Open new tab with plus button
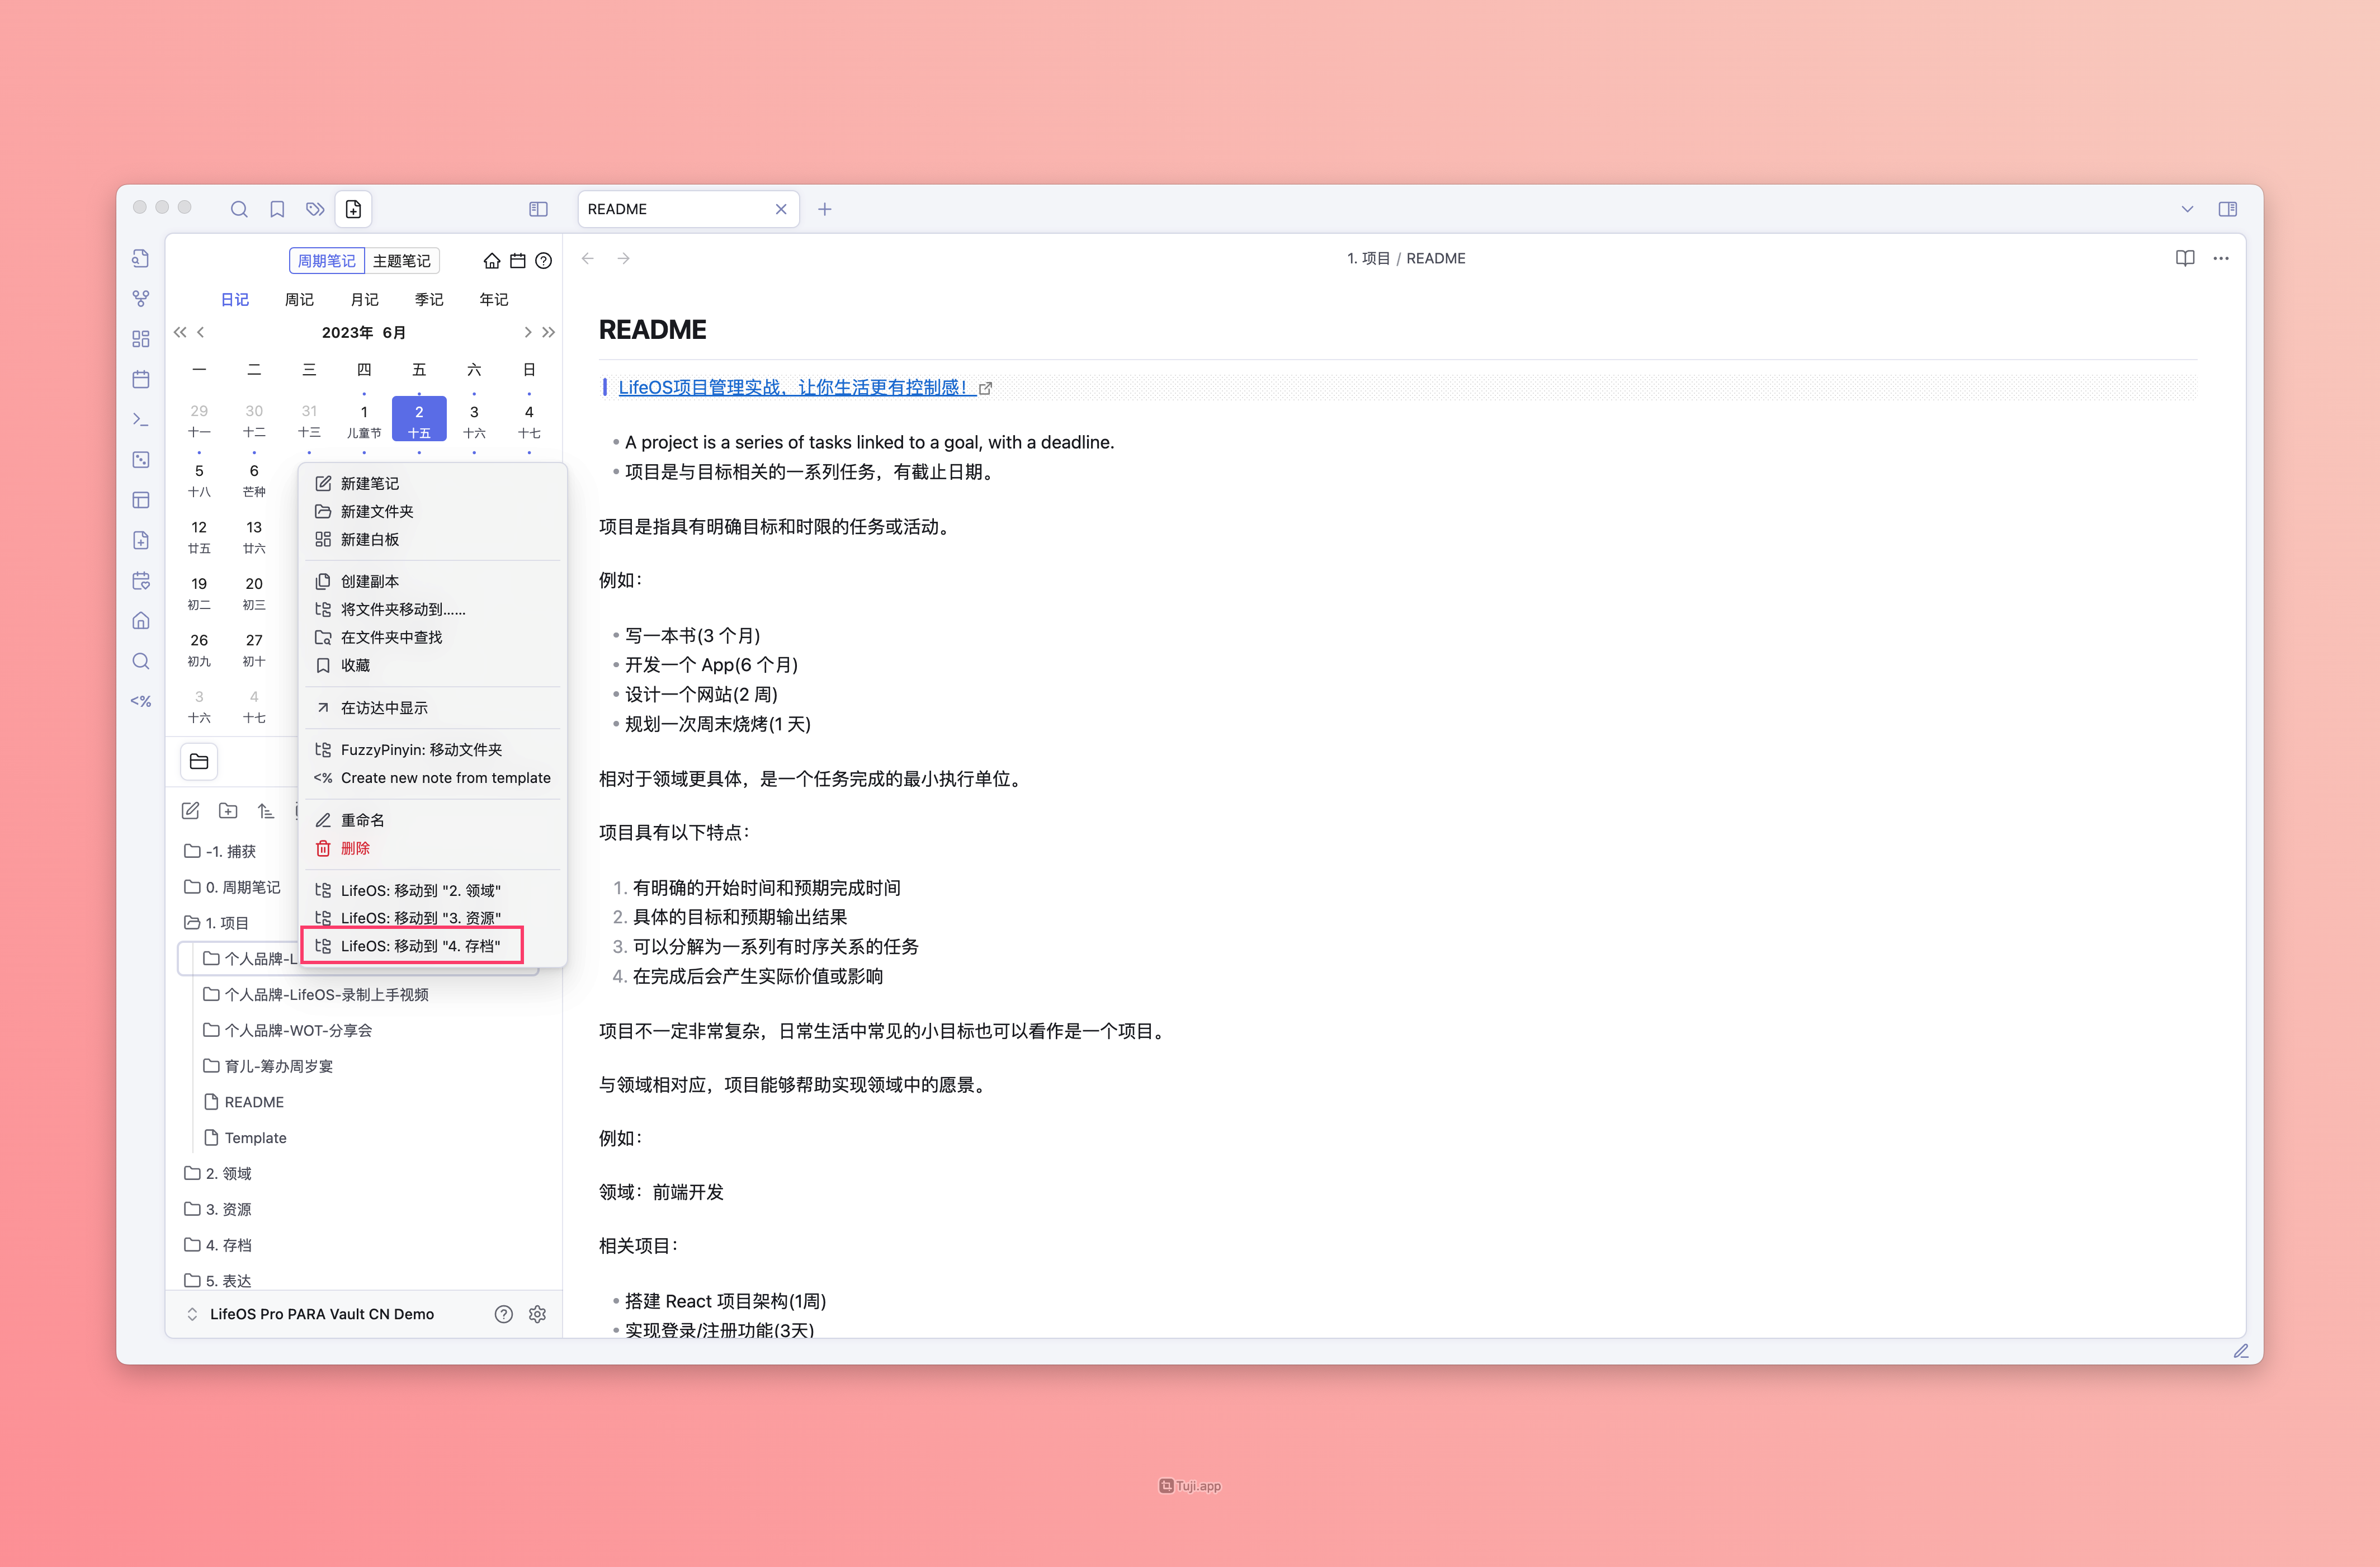2380x1567 pixels. coord(824,209)
